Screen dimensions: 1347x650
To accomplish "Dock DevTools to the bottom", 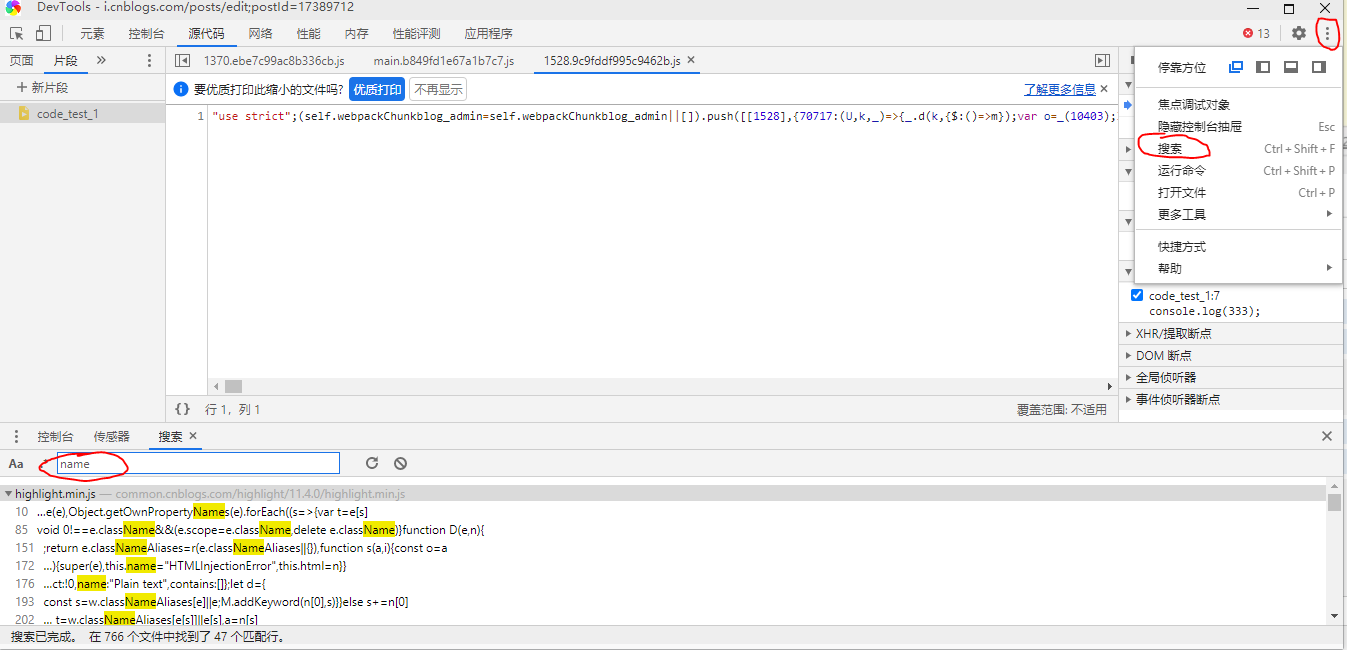I will click(x=1291, y=67).
